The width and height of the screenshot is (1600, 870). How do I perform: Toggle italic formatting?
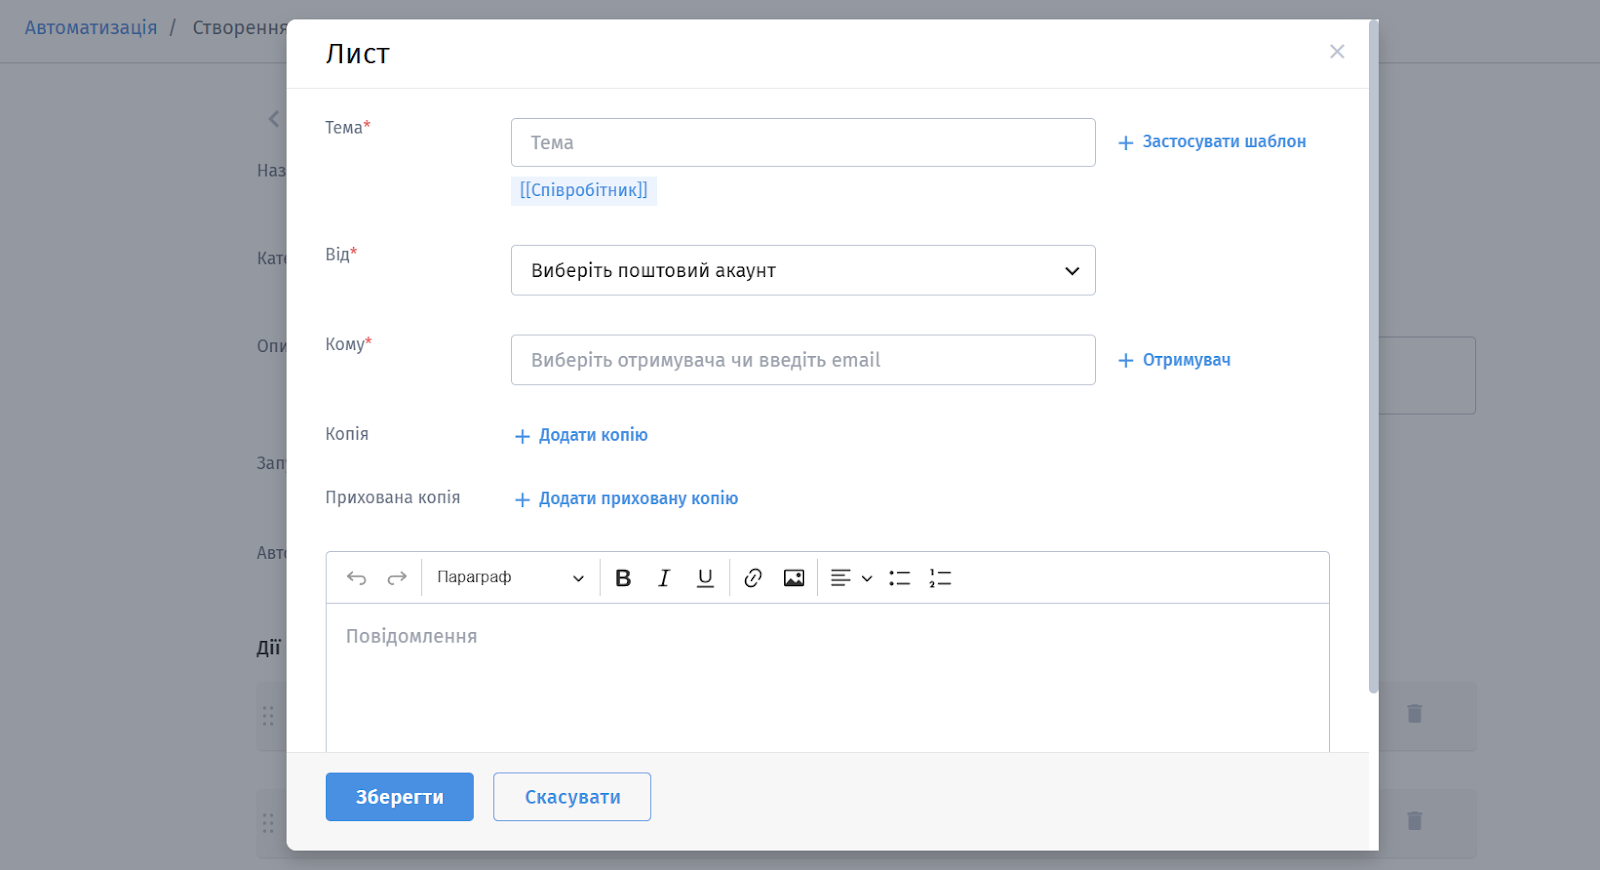664,578
